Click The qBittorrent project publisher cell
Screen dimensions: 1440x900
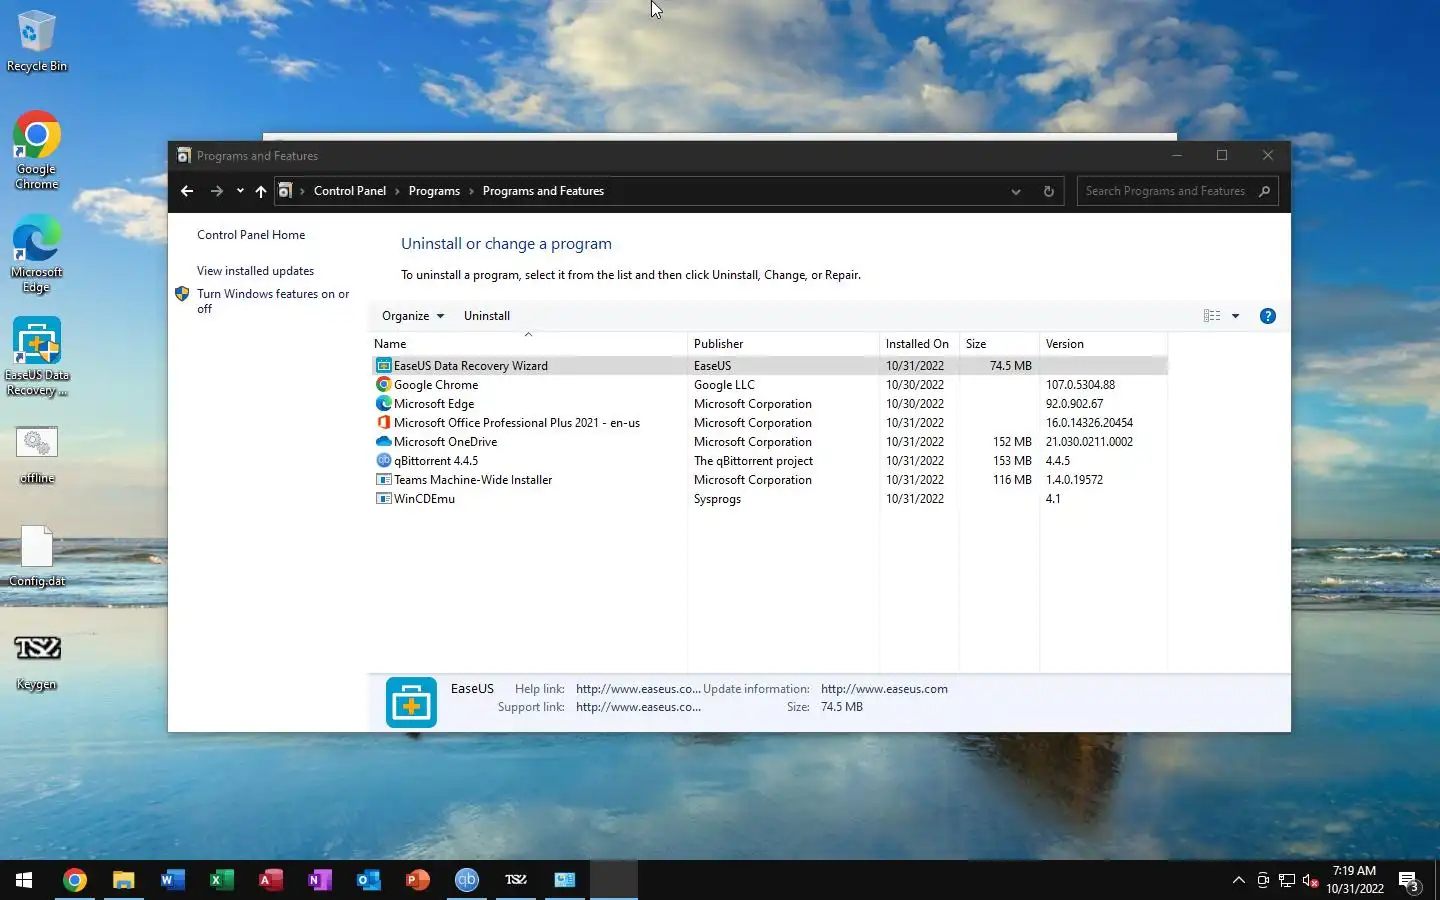[x=753, y=461]
